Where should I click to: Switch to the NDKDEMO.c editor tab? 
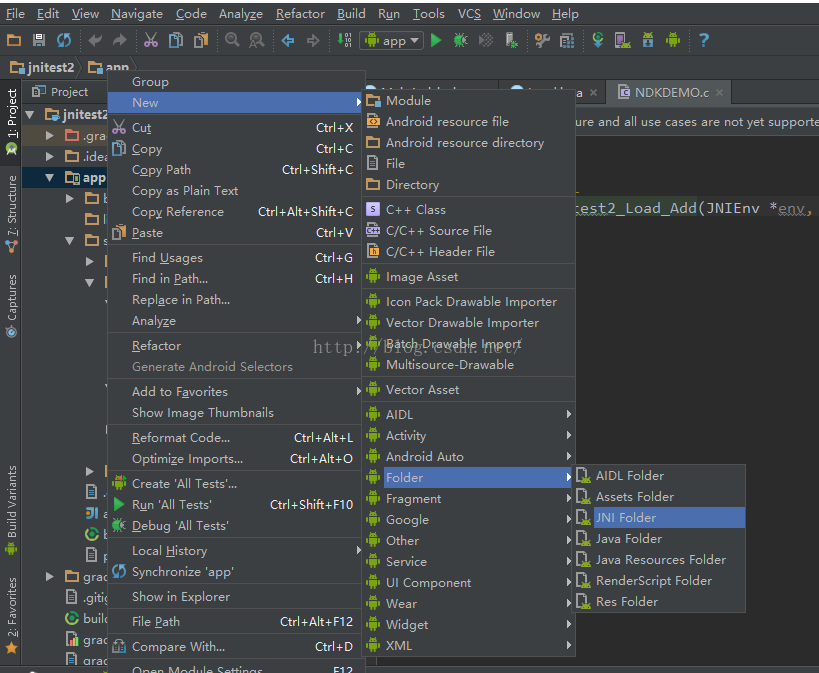[x=670, y=92]
